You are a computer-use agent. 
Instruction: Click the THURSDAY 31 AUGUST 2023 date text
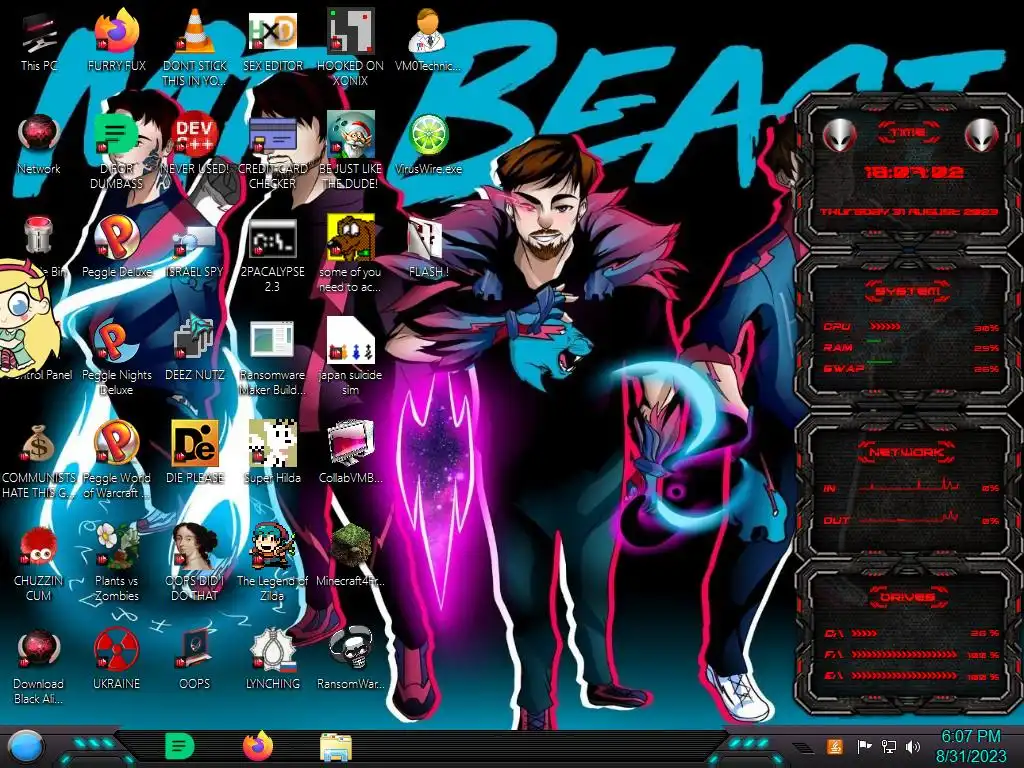[x=908, y=212]
